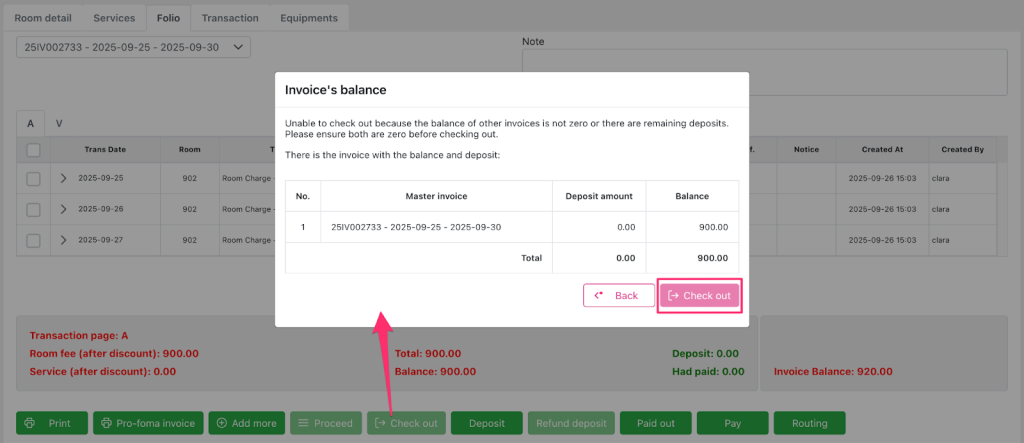Screen dimensions: 1024x443
Task: Switch to the Transaction tab
Action: 229,18
